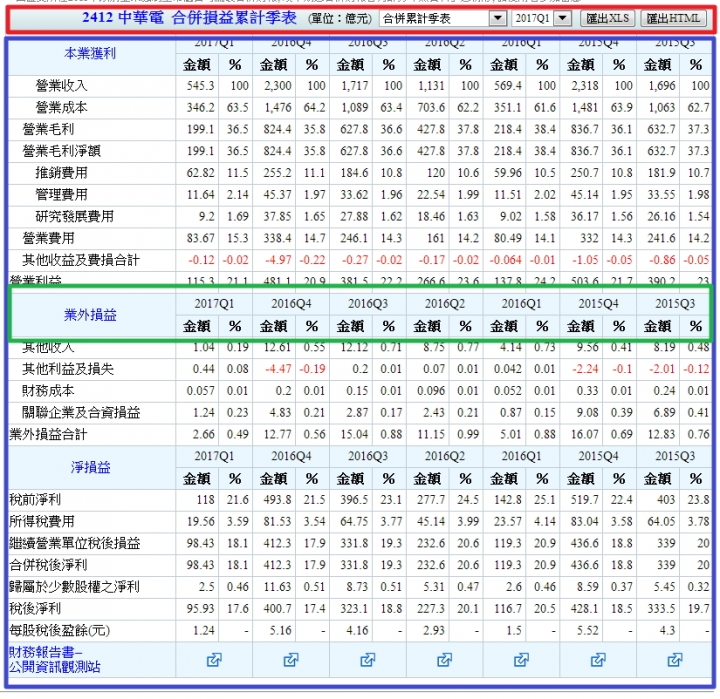Click the 81.53 income tax value
720x699 pixels.
click(x=277, y=521)
